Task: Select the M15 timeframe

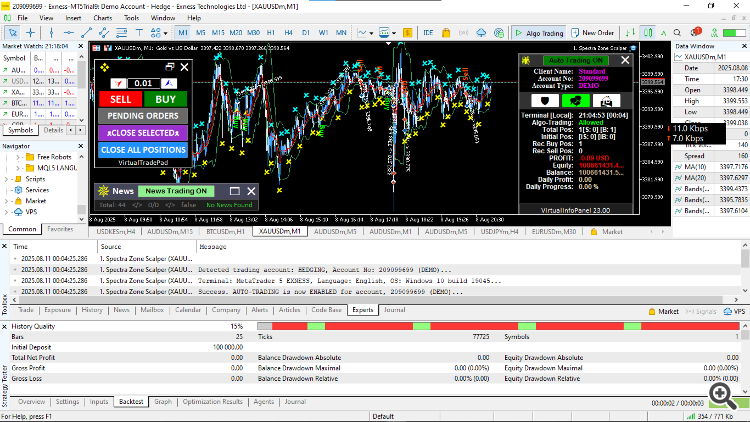Action: pos(218,33)
